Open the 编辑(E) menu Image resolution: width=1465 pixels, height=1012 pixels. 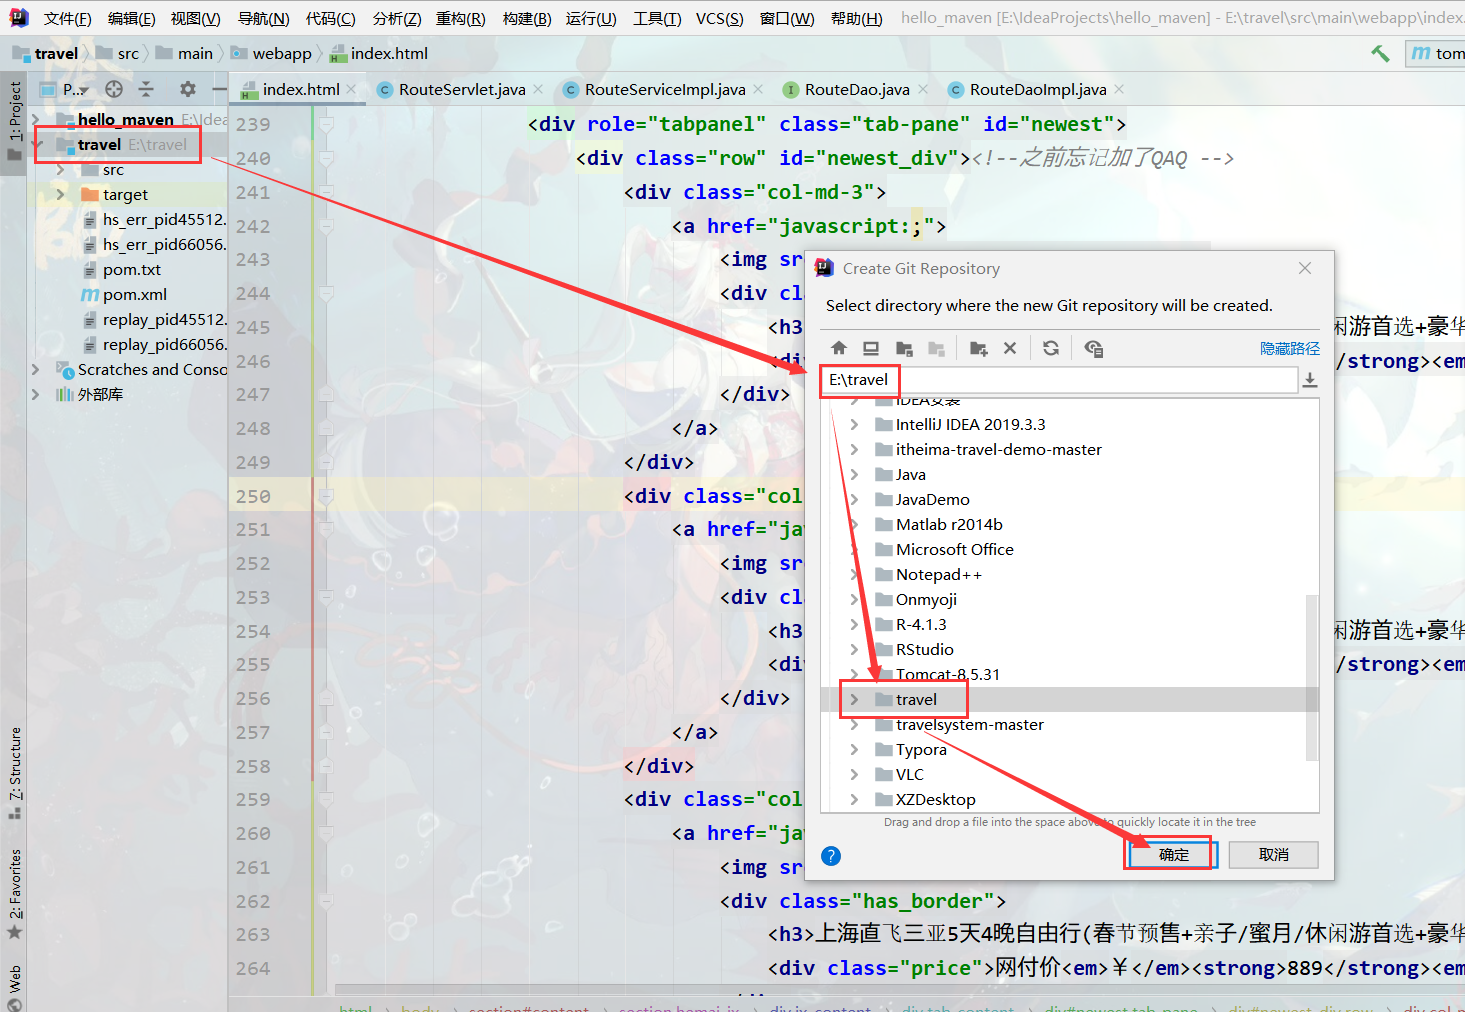[131, 18]
